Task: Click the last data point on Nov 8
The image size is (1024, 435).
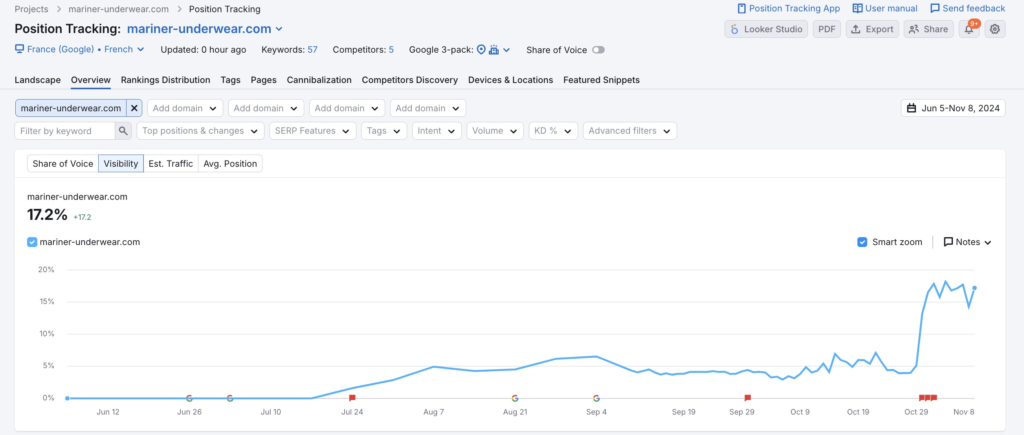Action: (974, 288)
